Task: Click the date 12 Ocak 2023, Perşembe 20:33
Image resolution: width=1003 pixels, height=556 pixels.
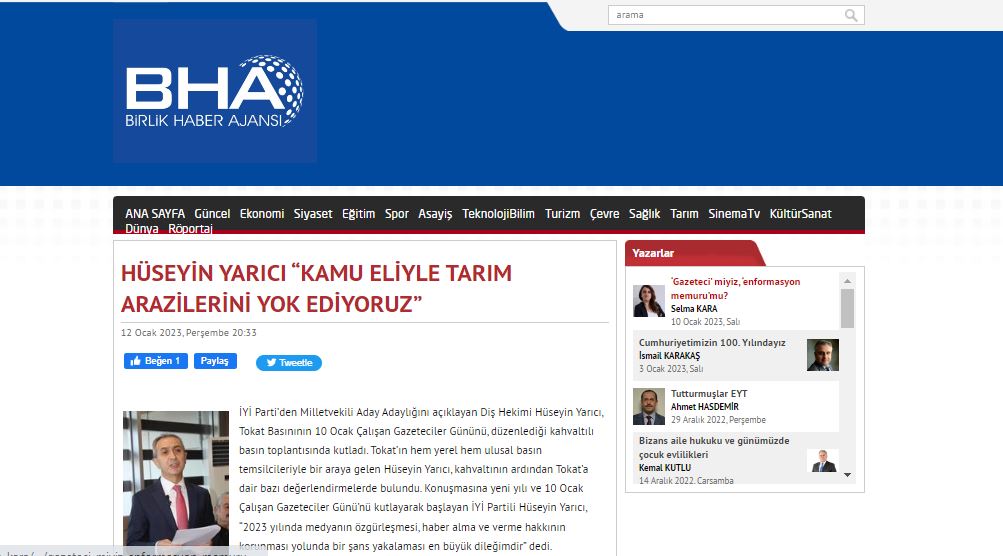Action: 189,333
